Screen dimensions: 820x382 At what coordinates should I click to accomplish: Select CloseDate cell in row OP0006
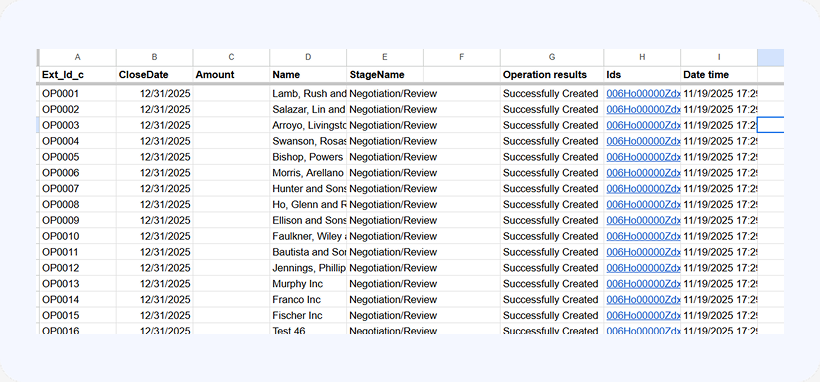[154, 173]
